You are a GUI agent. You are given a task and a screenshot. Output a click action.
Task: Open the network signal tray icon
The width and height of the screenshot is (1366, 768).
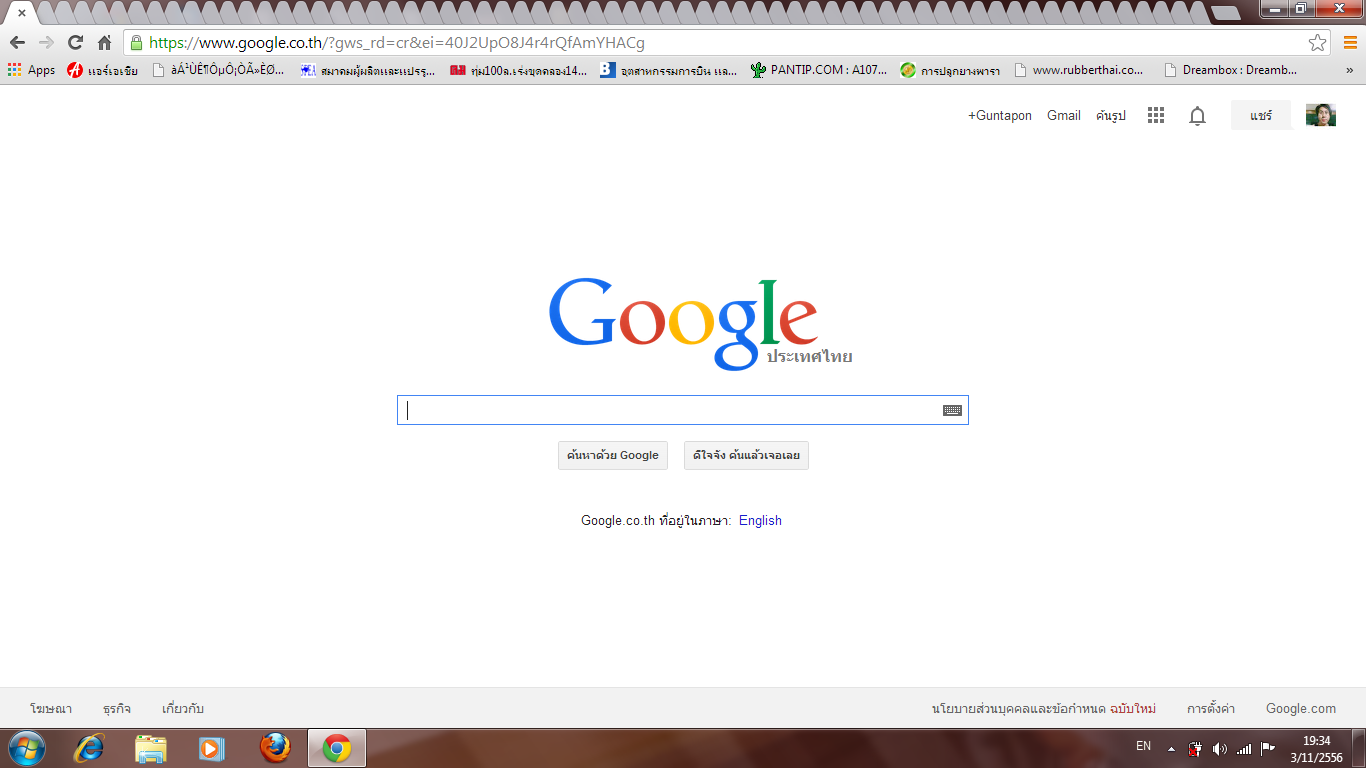click(1244, 748)
